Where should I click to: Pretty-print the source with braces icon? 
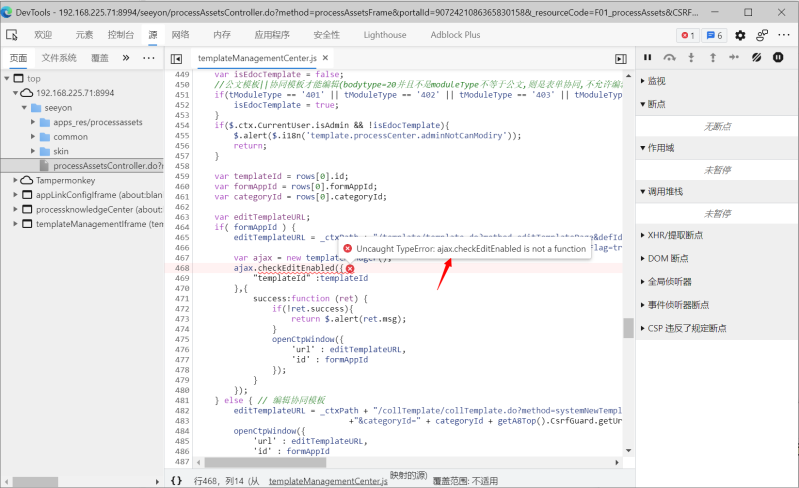pos(176,481)
